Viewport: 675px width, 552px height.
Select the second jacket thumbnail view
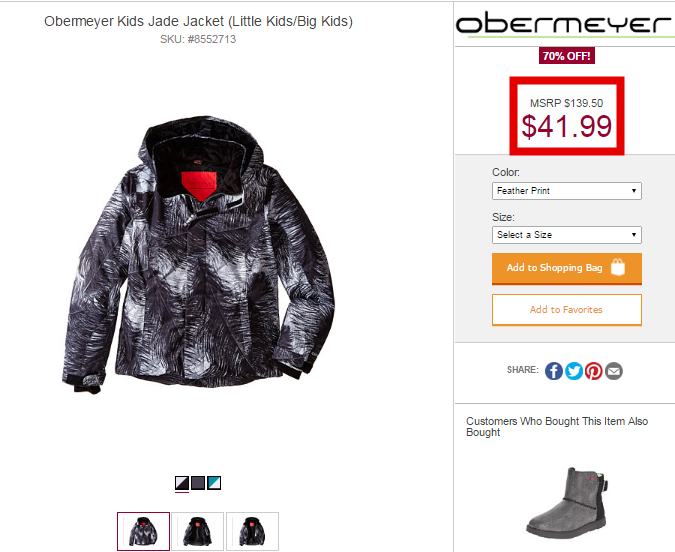pos(198,531)
